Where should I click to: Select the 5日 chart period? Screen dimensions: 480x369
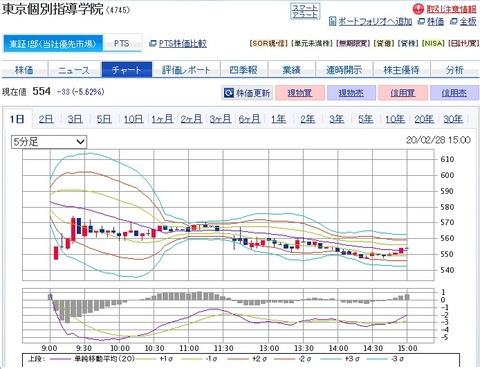pyautogui.click(x=104, y=119)
